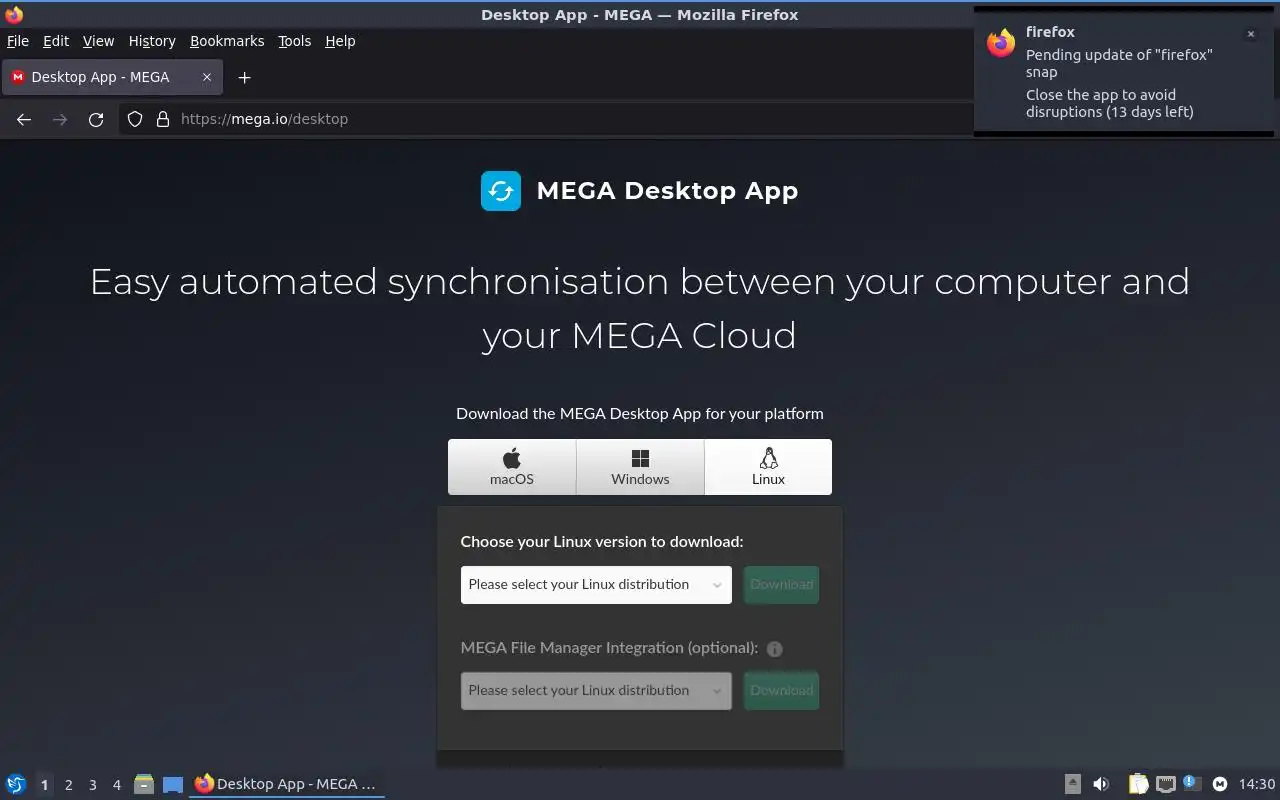Click the network tray icon

1165,784
